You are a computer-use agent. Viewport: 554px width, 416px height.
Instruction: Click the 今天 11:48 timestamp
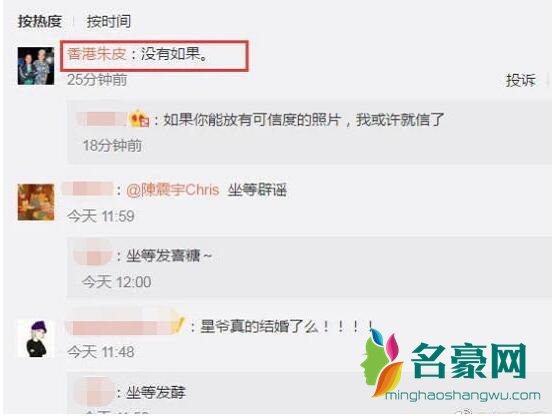(x=101, y=352)
